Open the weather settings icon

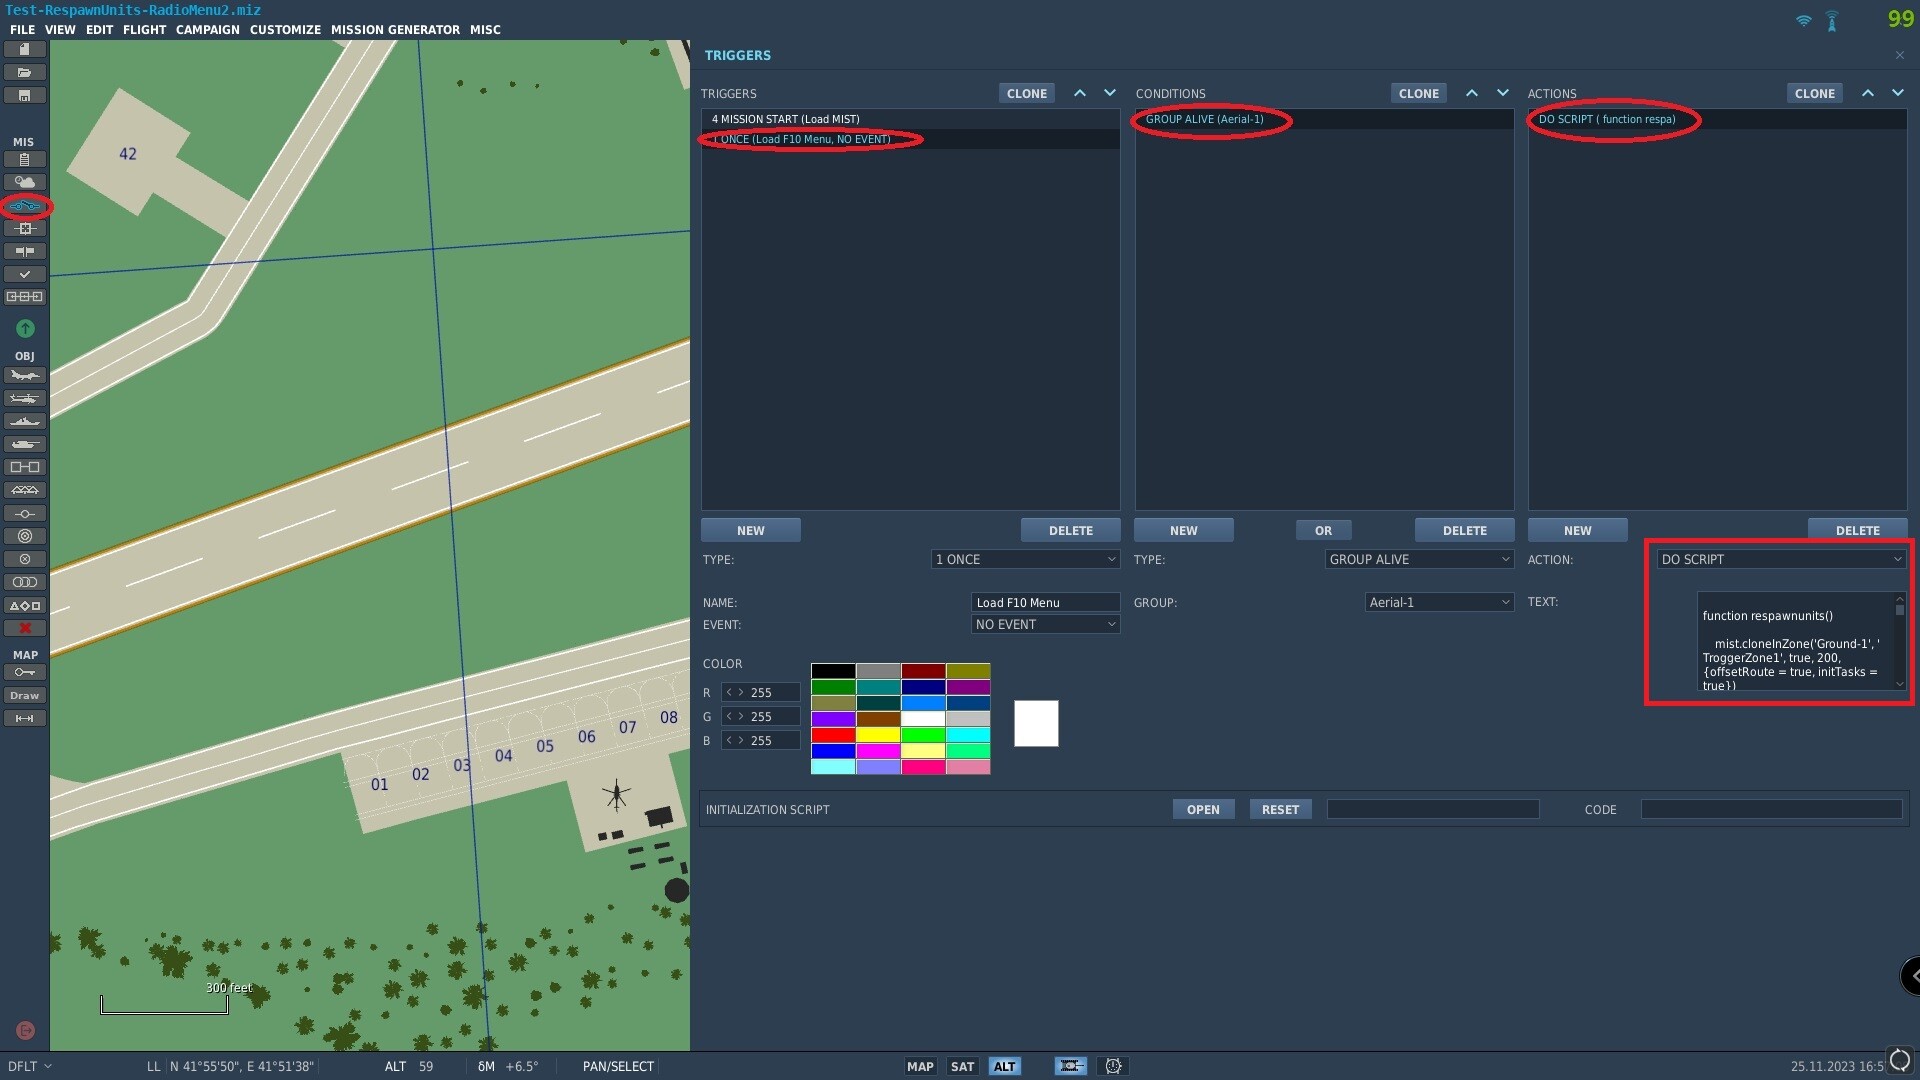pyautogui.click(x=25, y=182)
